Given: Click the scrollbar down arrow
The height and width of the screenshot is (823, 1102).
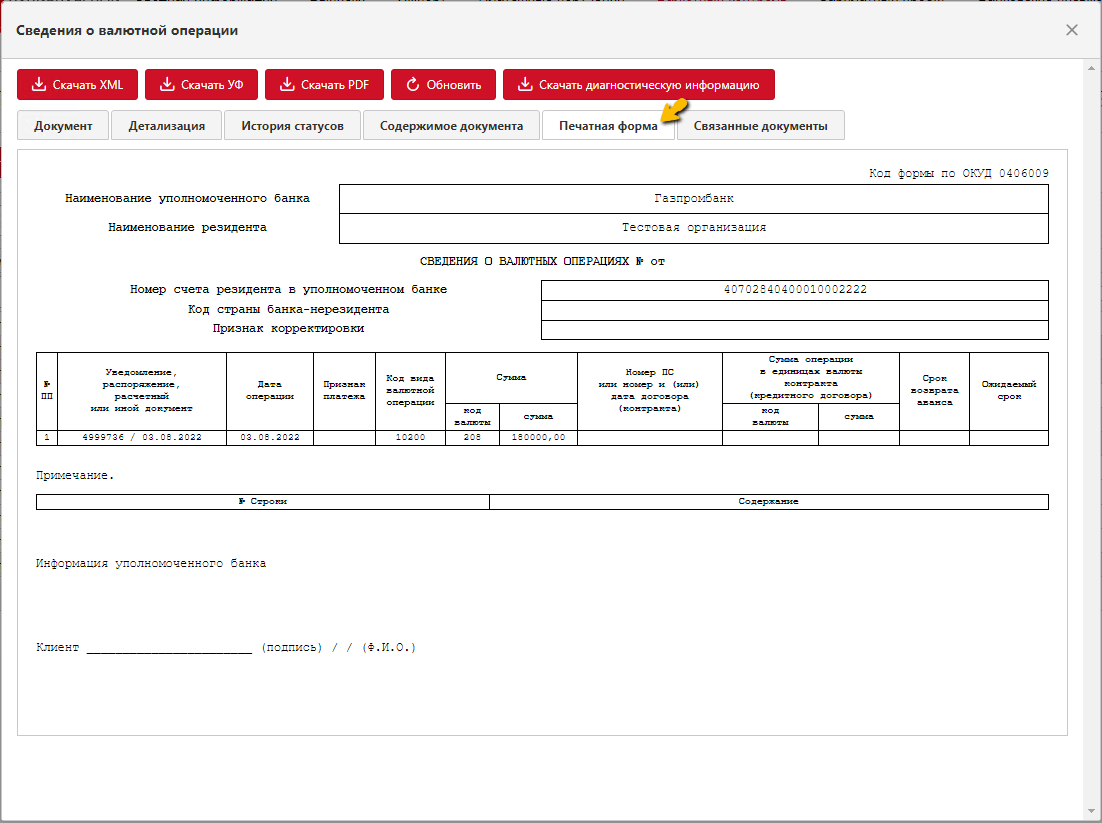Looking at the screenshot, I should point(1091,812).
